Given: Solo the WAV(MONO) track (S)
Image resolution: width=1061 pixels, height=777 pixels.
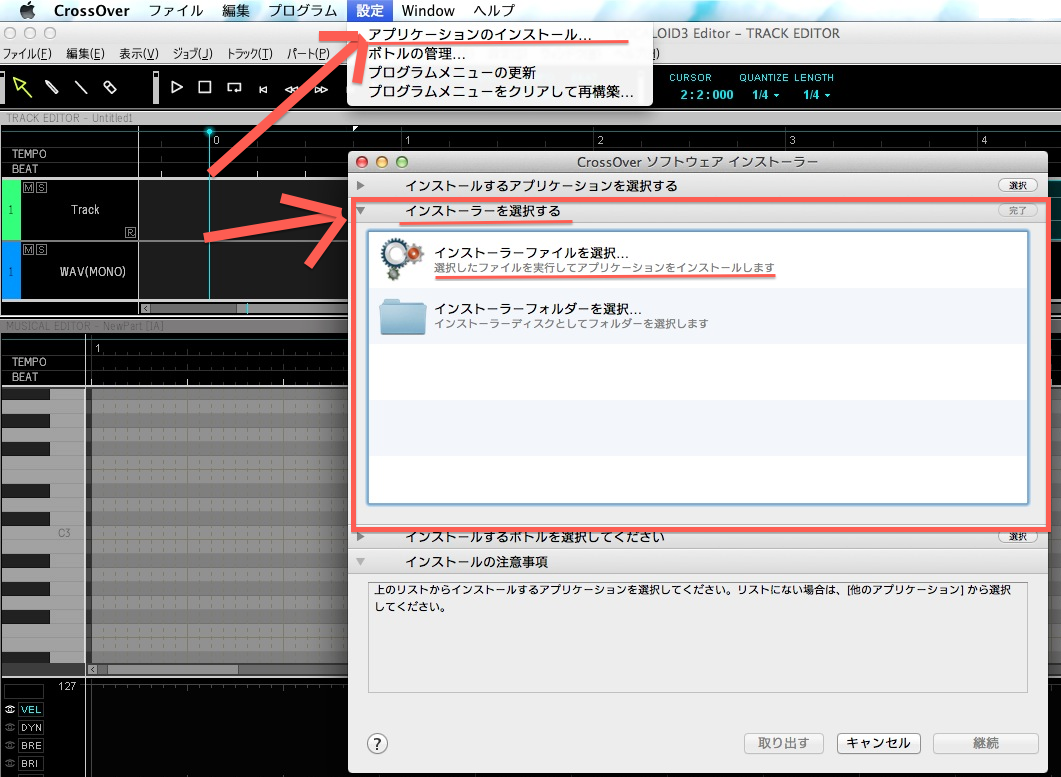Looking at the screenshot, I should pyautogui.click(x=41, y=250).
